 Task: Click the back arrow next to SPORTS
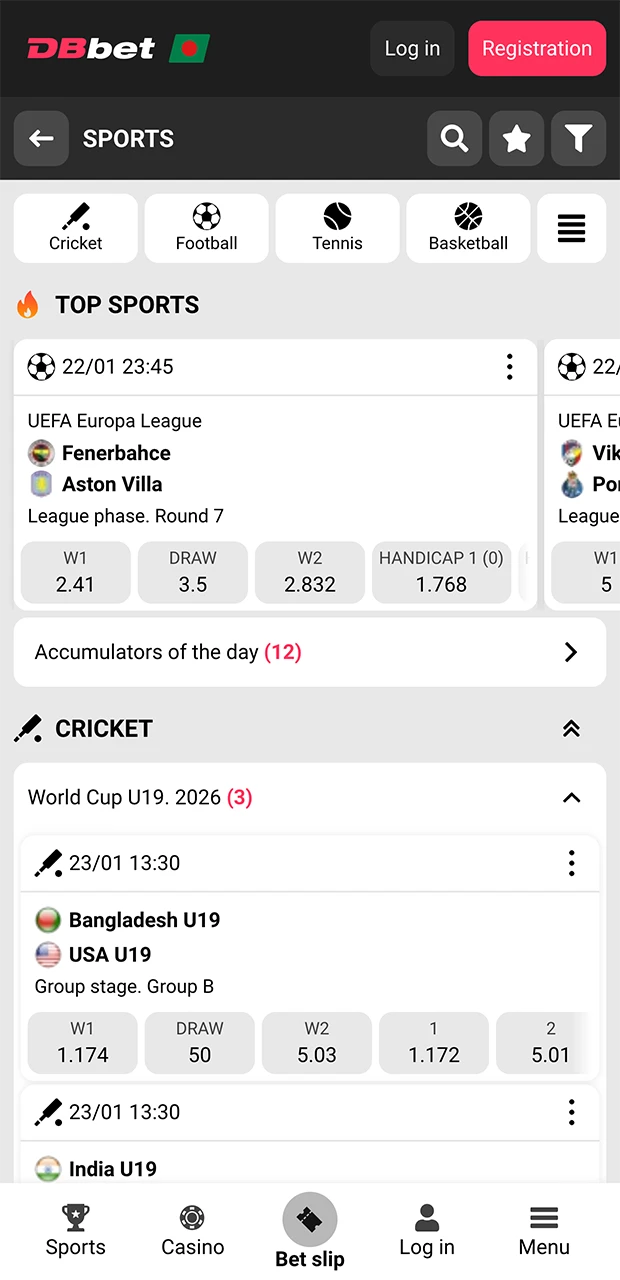pyautogui.click(x=41, y=138)
